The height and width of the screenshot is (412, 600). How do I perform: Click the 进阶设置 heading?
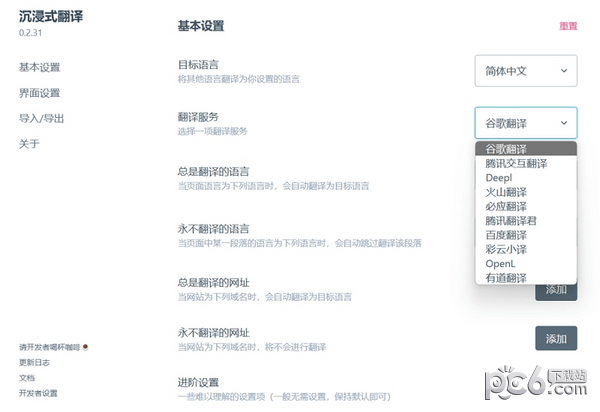coord(198,382)
